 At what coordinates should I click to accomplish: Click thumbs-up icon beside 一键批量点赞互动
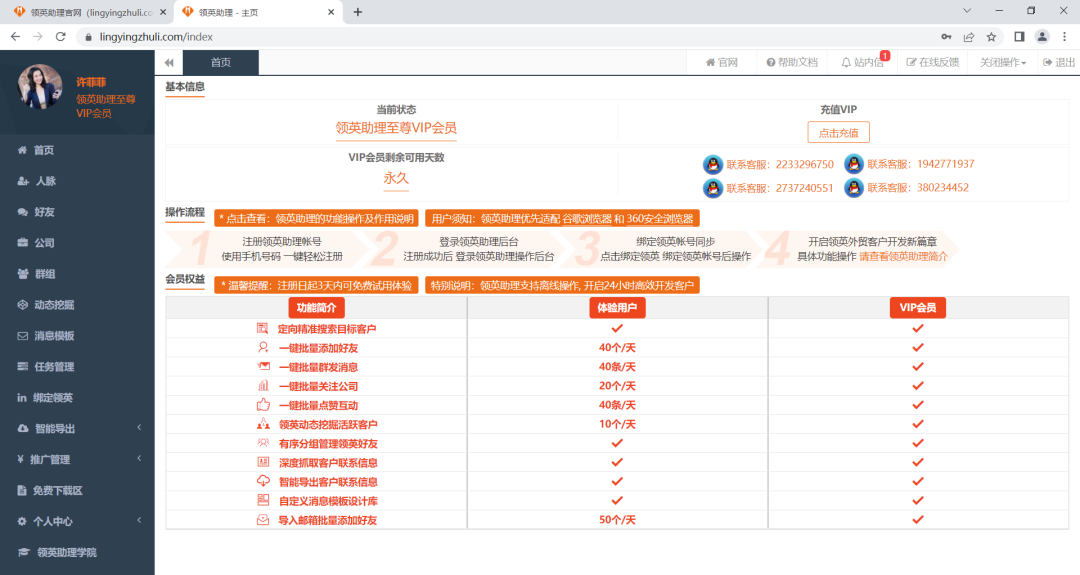click(x=263, y=405)
